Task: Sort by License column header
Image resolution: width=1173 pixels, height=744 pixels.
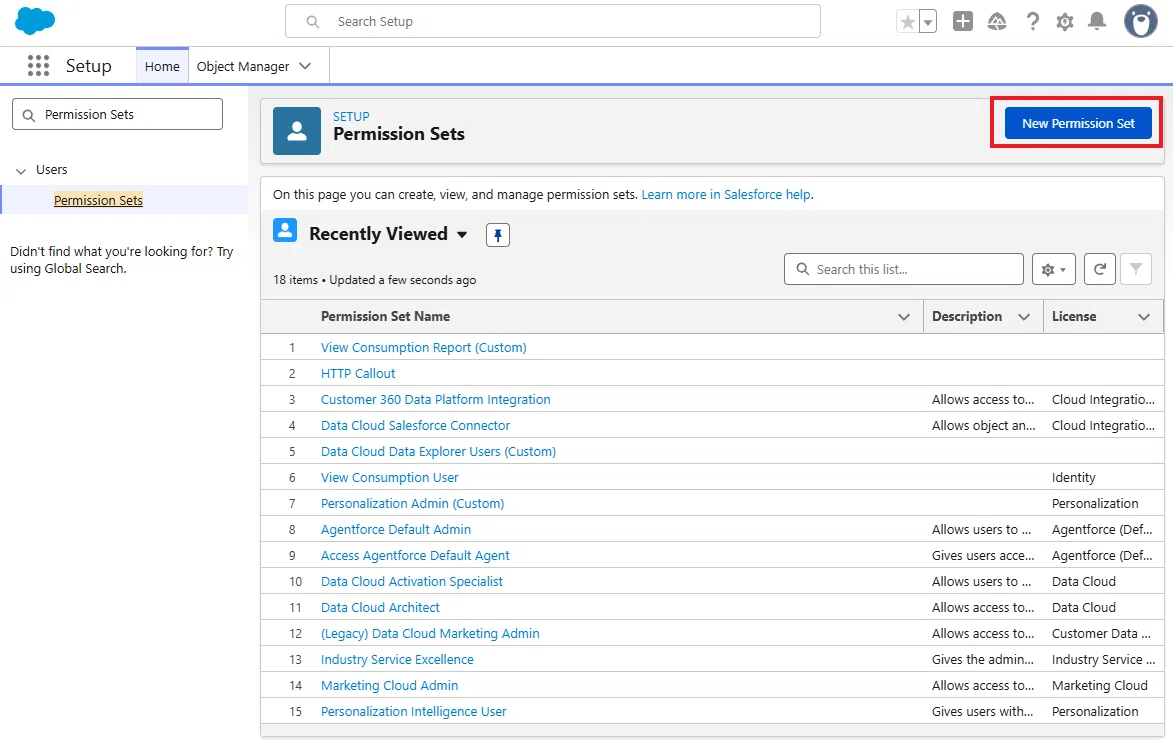Action: [x=1074, y=317]
